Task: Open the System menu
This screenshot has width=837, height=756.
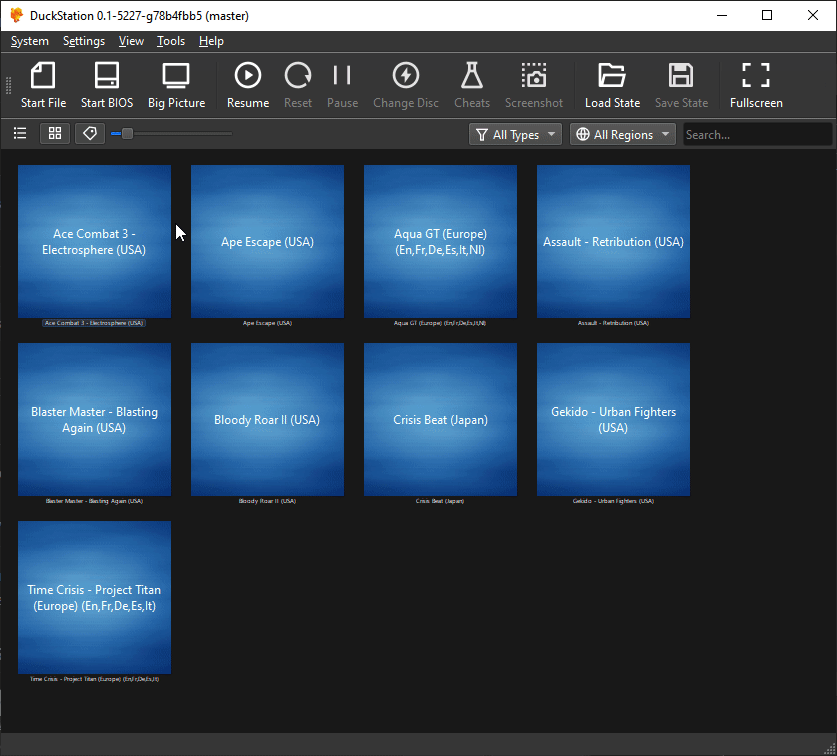Action: click(29, 41)
